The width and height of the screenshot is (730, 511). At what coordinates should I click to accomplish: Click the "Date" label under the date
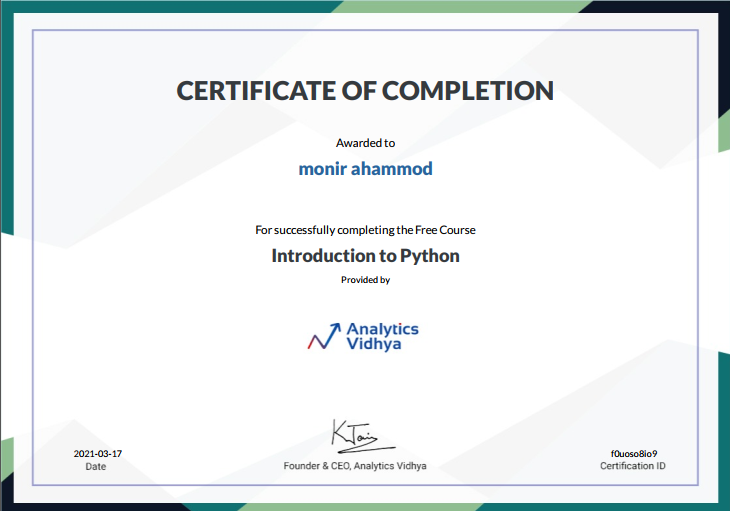[96, 466]
